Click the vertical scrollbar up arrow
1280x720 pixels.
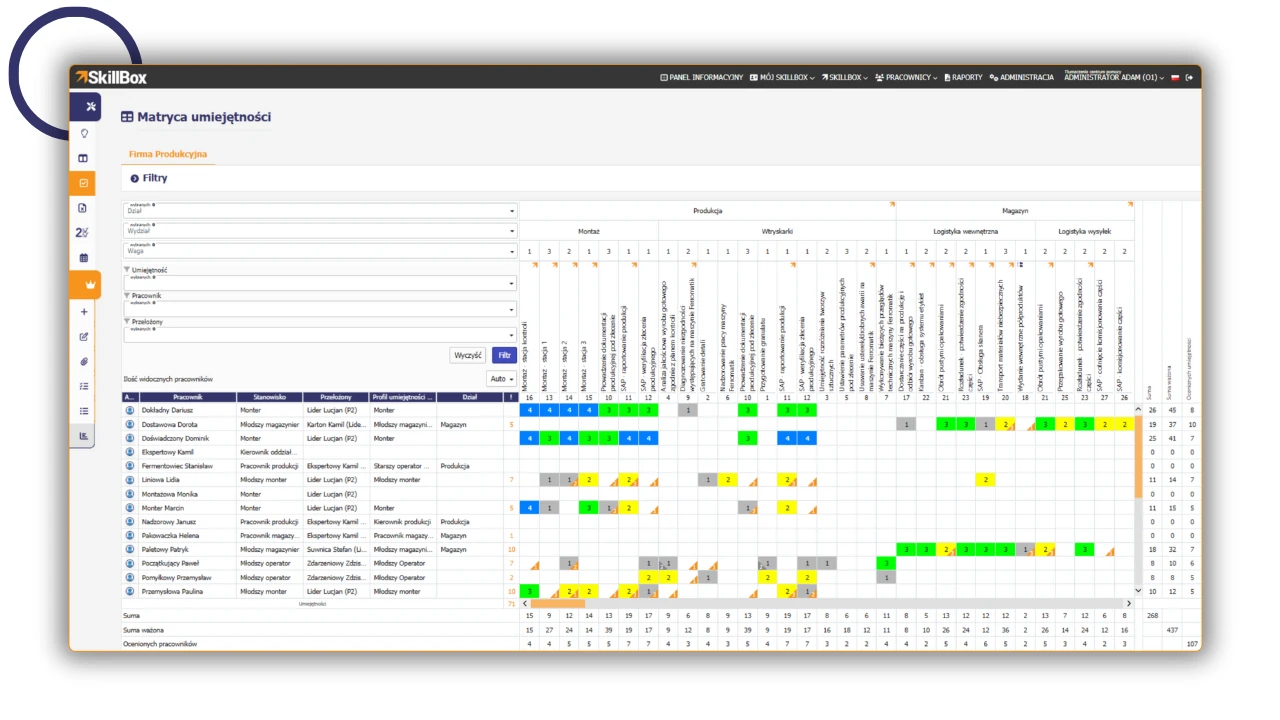click(1138, 410)
